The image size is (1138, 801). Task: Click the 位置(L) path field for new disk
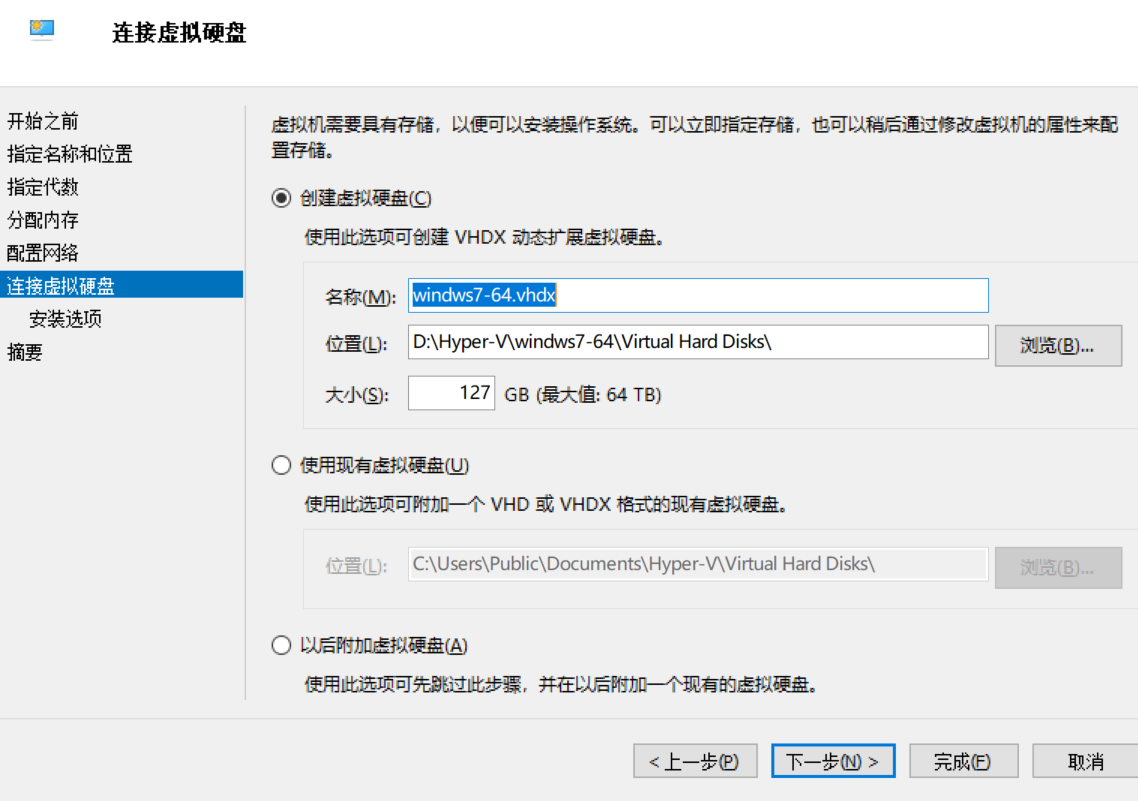click(698, 342)
